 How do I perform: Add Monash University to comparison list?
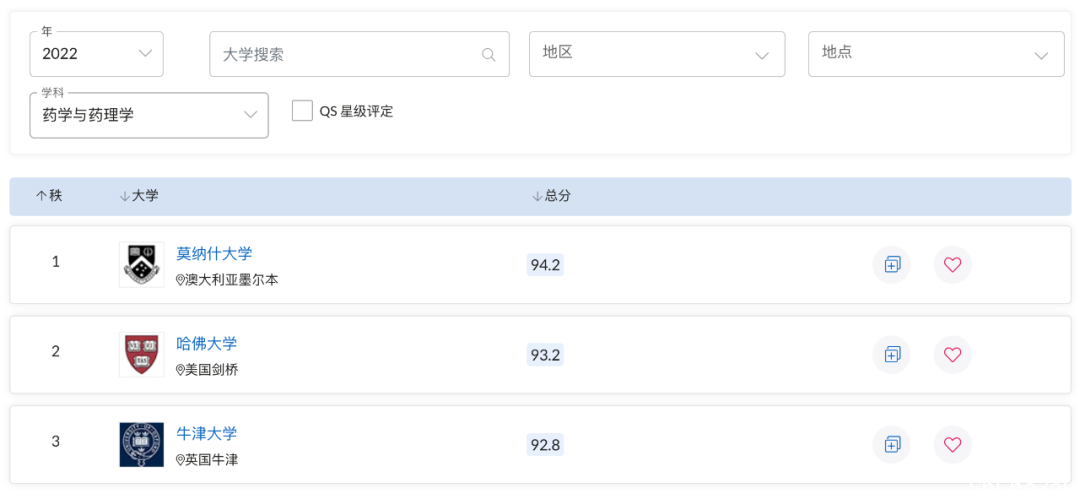point(891,265)
